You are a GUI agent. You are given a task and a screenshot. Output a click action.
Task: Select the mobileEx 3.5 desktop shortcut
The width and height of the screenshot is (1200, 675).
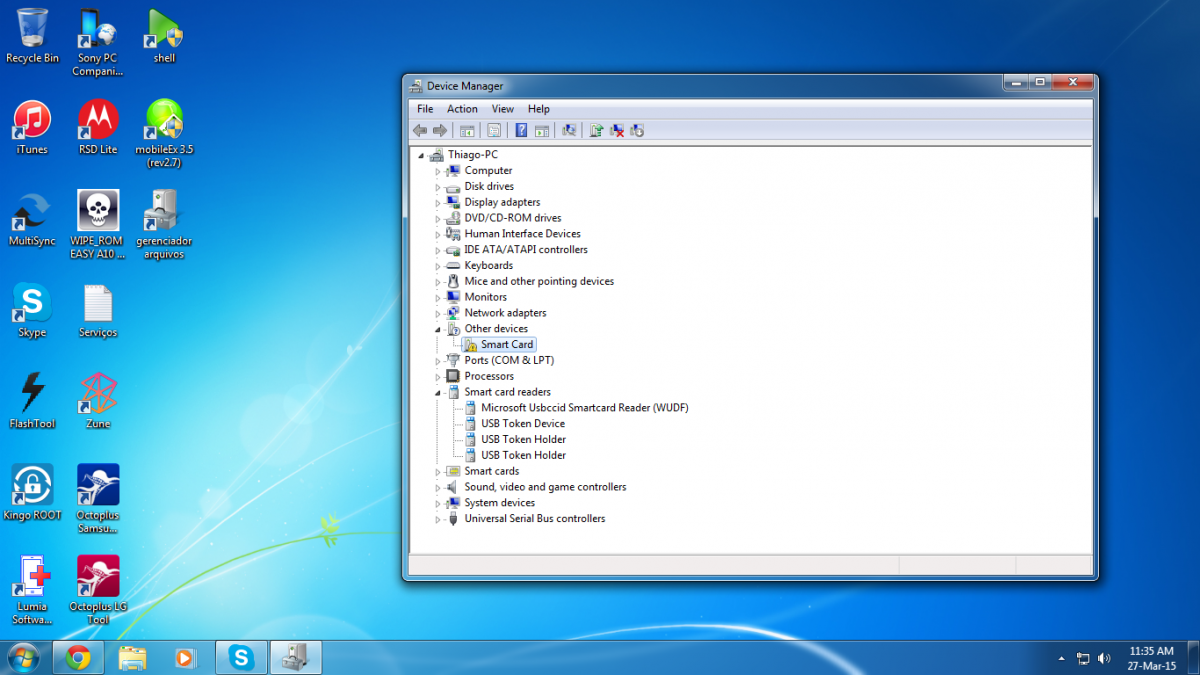click(x=164, y=134)
